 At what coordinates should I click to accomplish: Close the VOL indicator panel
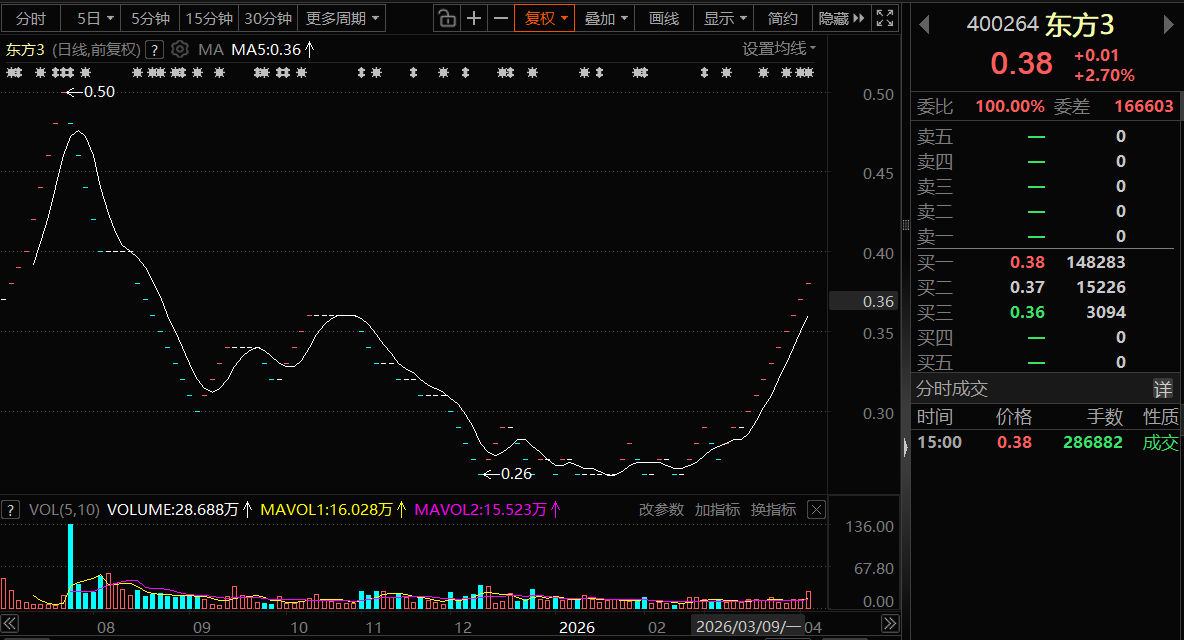[x=816, y=509]
